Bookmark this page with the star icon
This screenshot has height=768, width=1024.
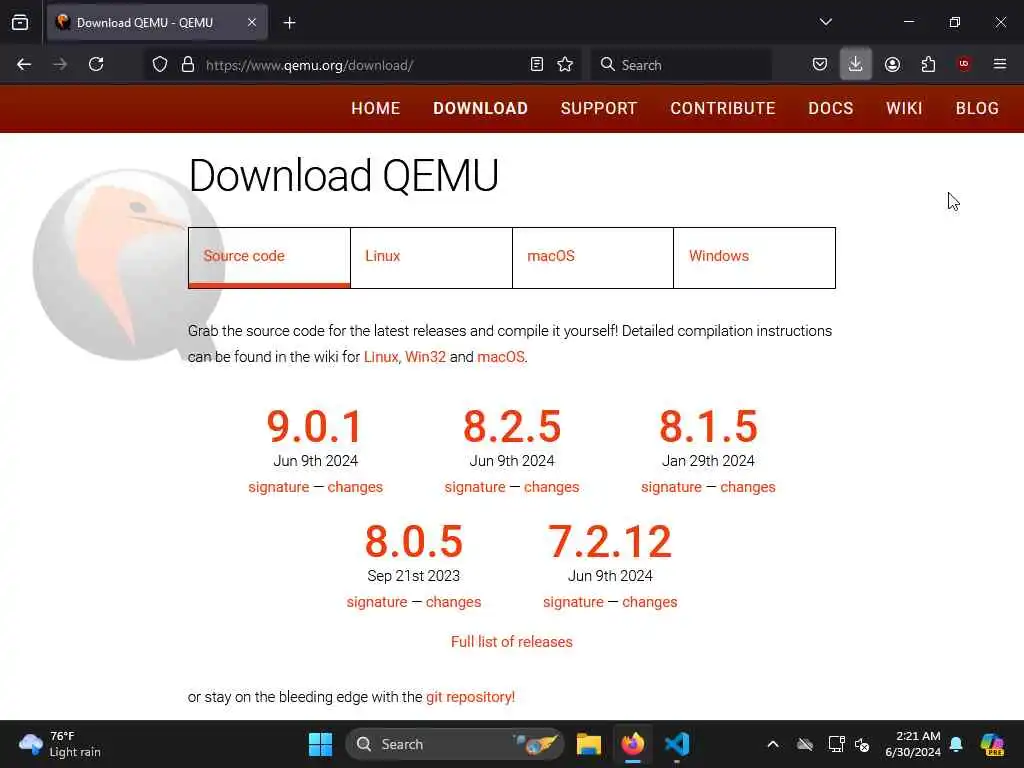coord(566,65)
